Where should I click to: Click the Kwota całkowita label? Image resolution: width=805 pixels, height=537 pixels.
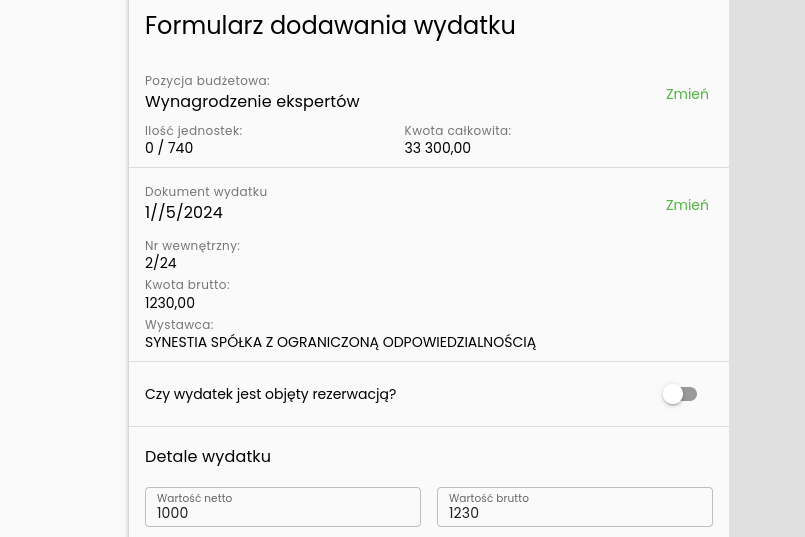[x=457, y=131]
